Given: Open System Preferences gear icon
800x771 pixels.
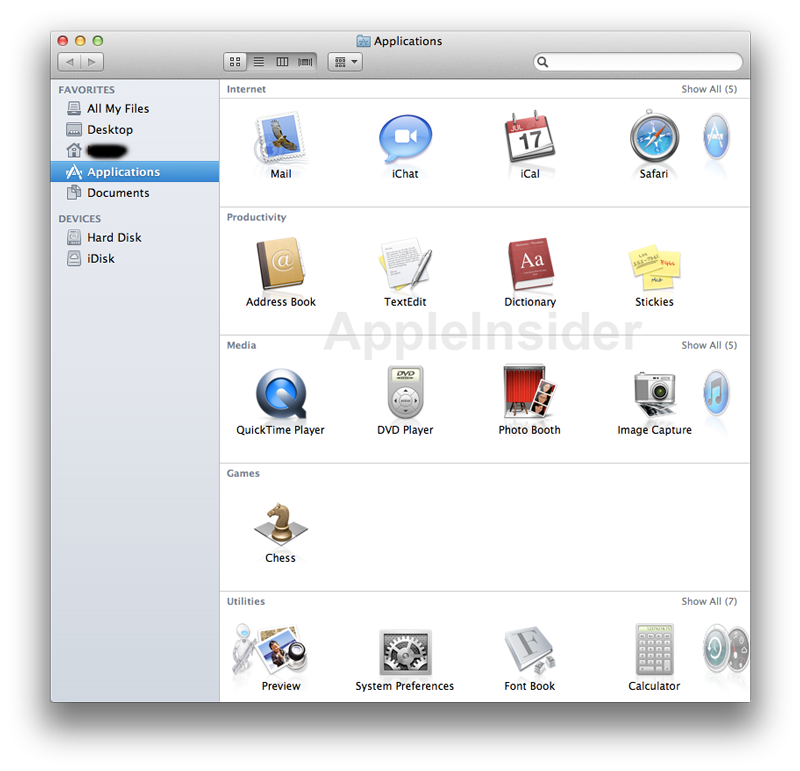Looking at the screenshot, I should [405, 652].
